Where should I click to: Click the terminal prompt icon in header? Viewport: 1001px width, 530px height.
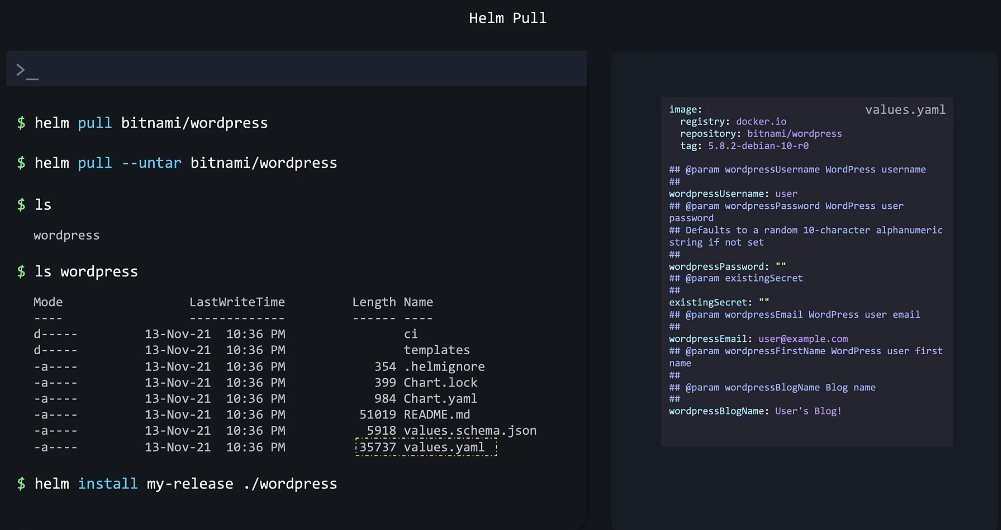27,70
